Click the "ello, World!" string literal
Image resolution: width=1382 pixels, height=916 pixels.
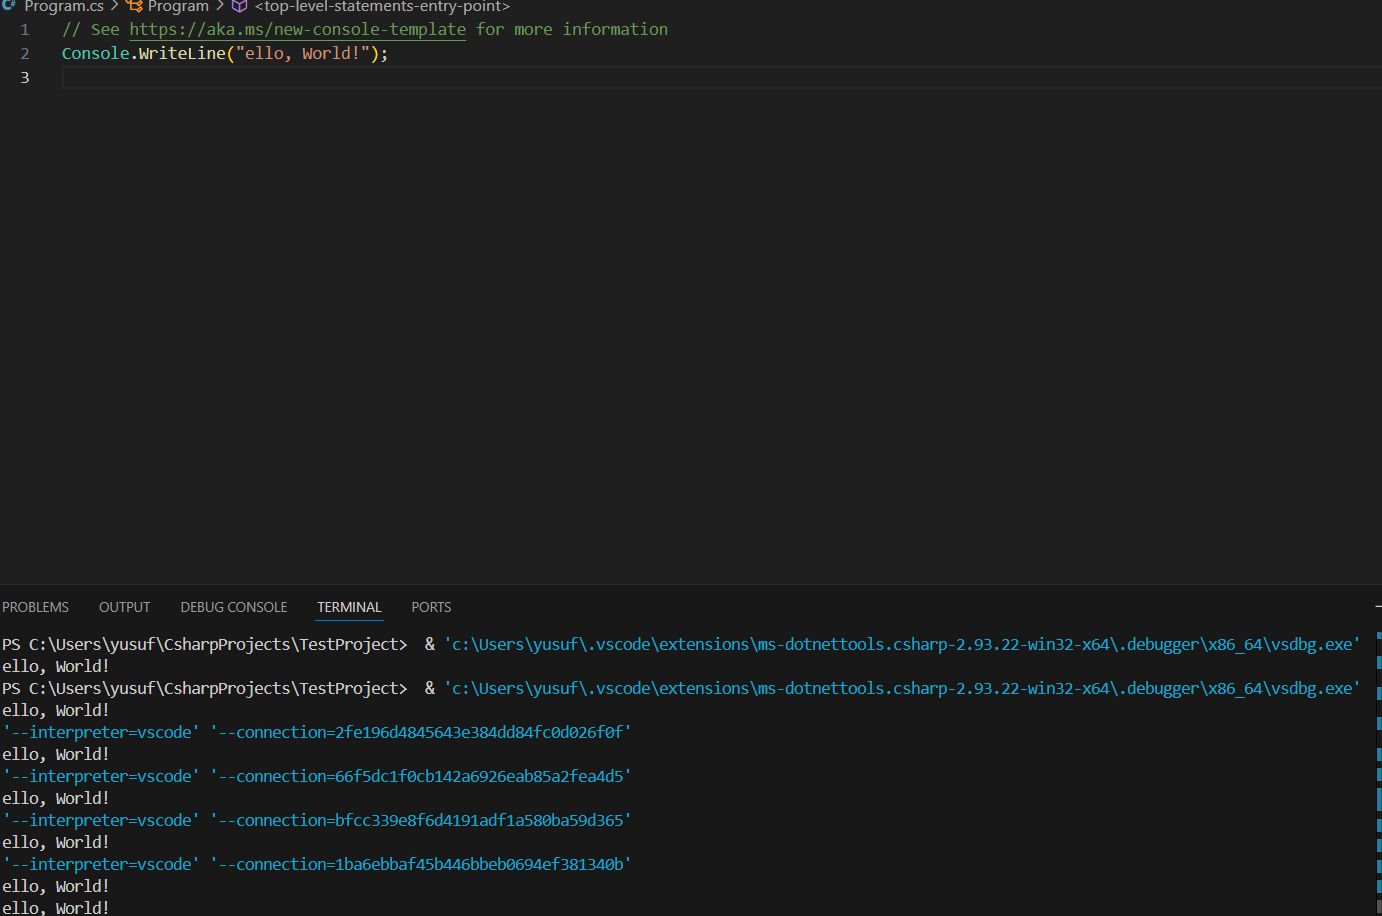[x=302, y=54]
